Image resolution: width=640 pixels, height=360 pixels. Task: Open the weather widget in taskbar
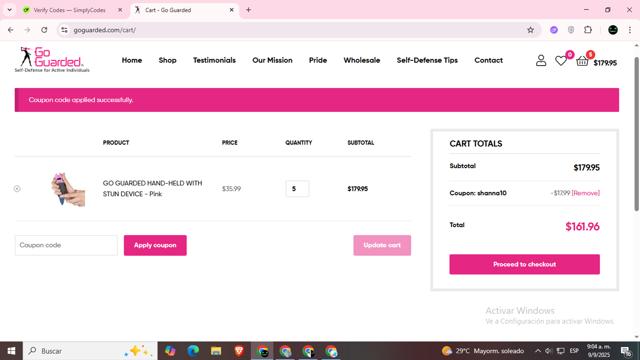pyautogui.click(x=482, y=351)
